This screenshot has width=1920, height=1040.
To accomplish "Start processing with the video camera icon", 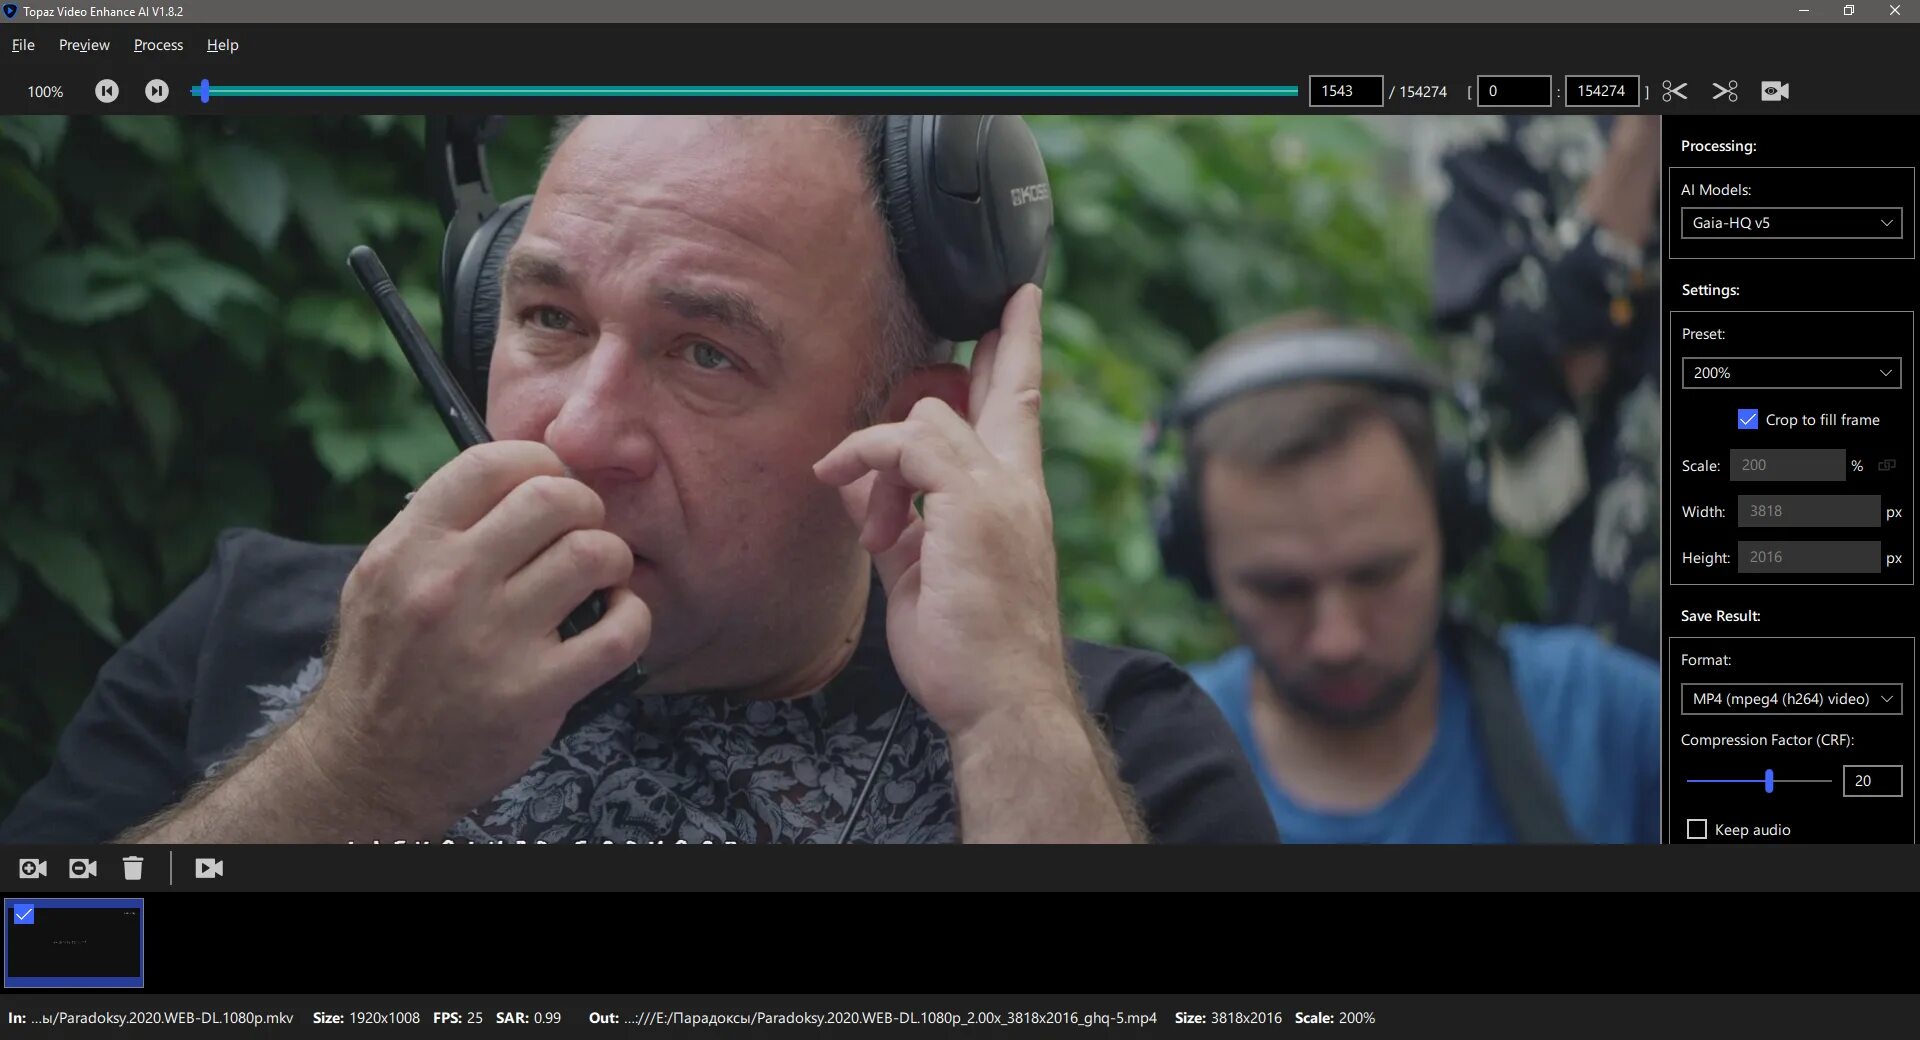I will point(209,868).
